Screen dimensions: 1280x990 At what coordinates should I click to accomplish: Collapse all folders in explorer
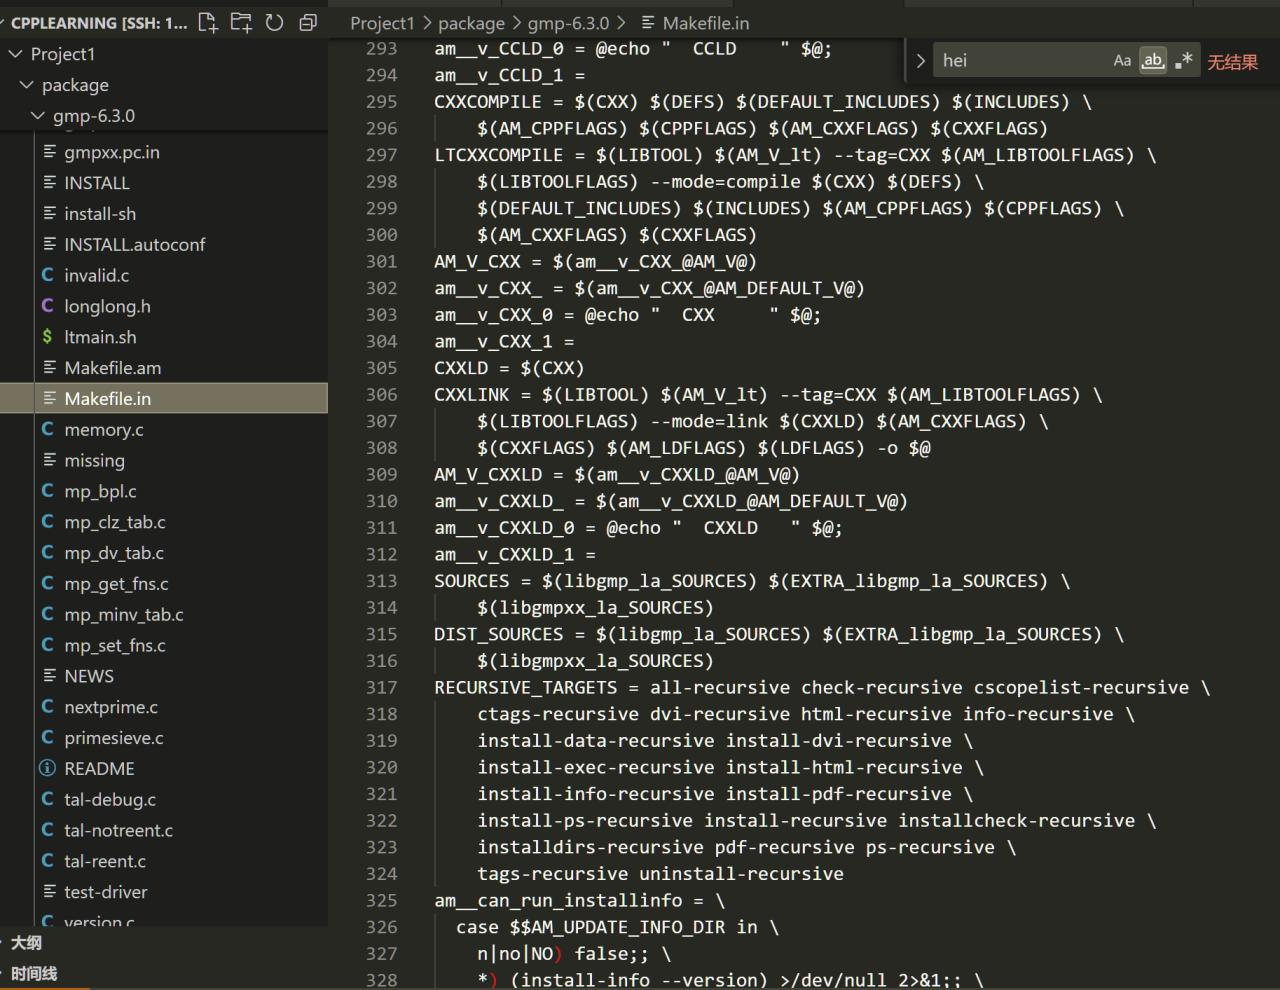pyautogui.click(x=308, y=22)
